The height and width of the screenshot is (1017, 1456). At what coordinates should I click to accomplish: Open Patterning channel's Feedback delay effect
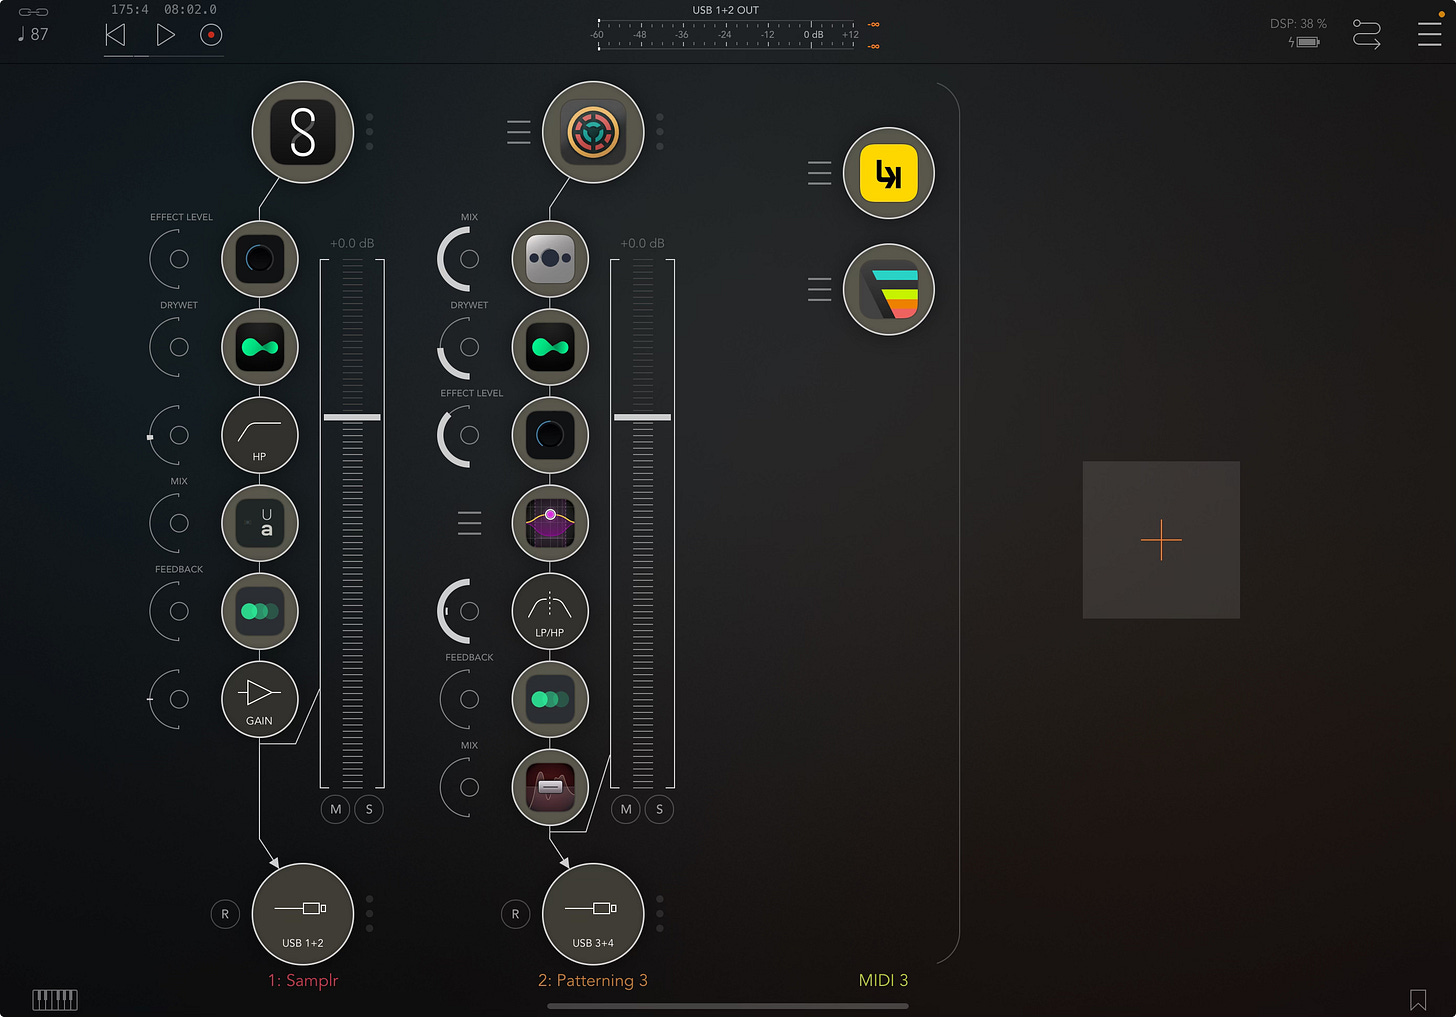(x=550, y=699)
